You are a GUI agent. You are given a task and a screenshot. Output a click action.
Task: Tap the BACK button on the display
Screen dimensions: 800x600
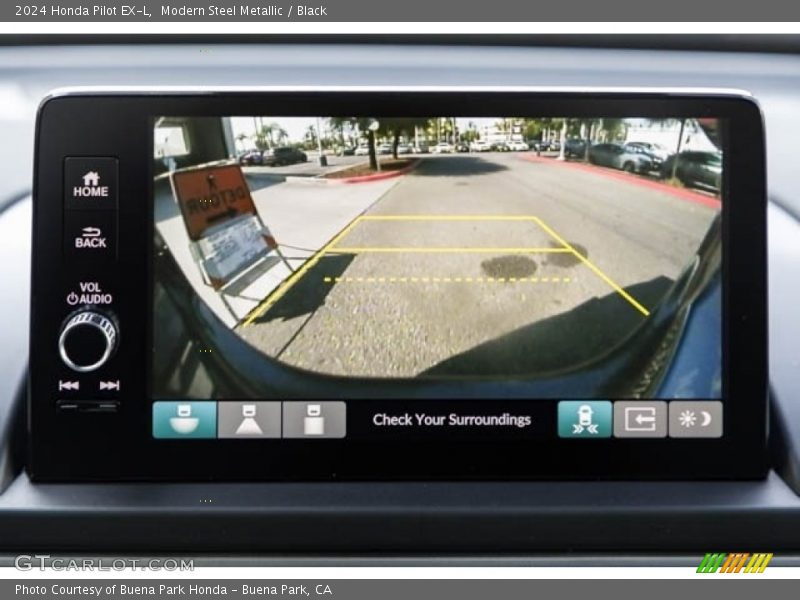pos(91,237)
